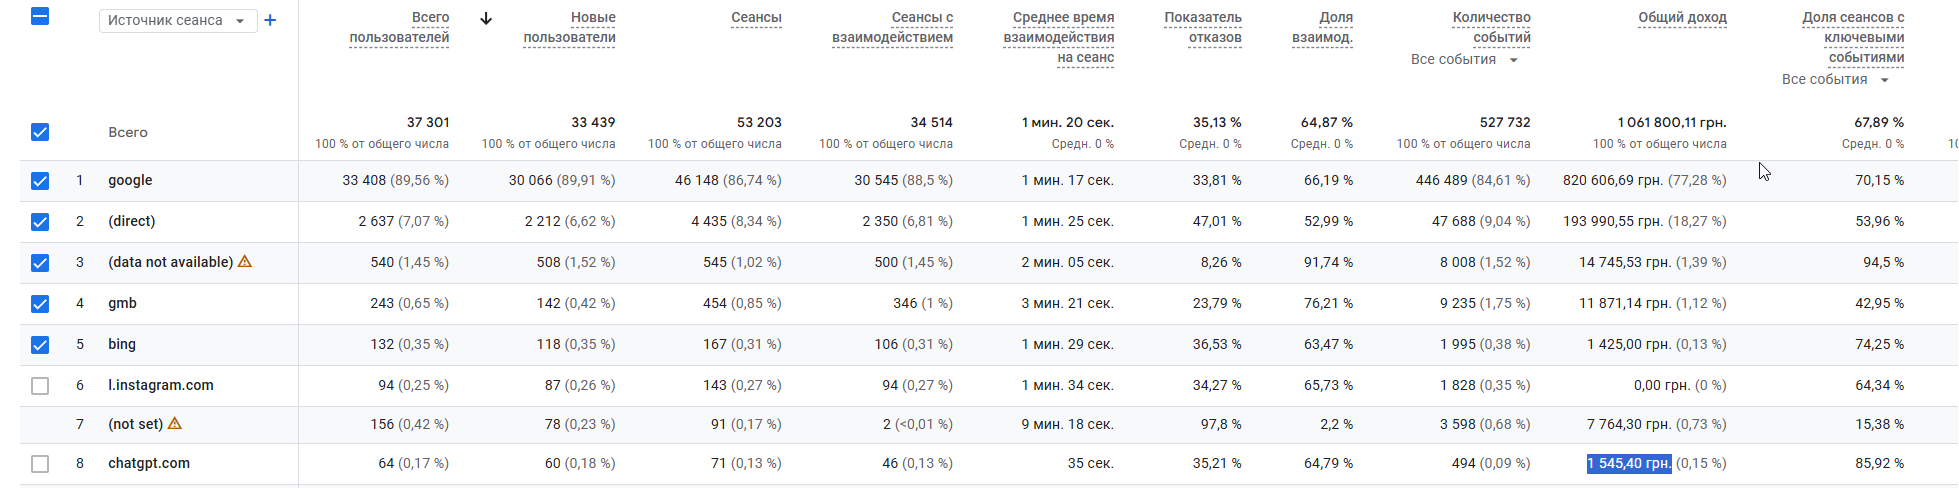Click the gmb source row label
The image size is (1959, 488).
123,304
